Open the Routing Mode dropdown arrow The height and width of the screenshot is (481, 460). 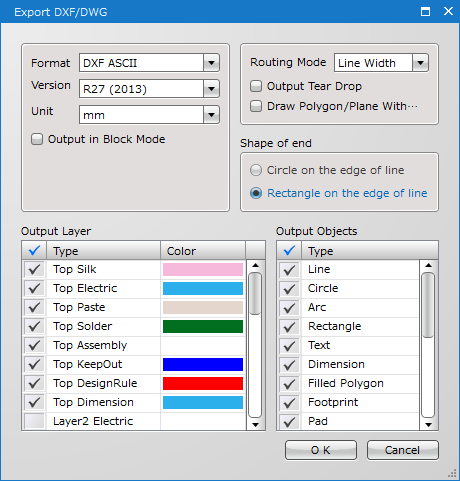click(420, 63)
